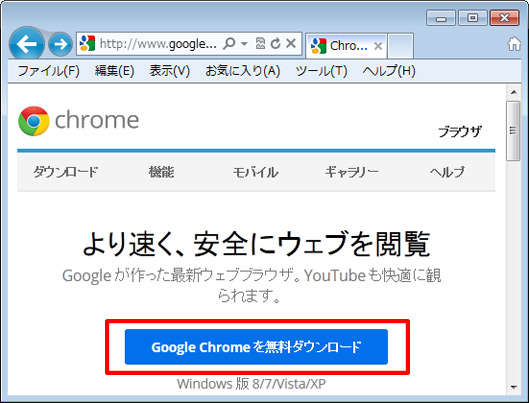
Task: Close the Chro... tab
Action: (x=378, y=46)
